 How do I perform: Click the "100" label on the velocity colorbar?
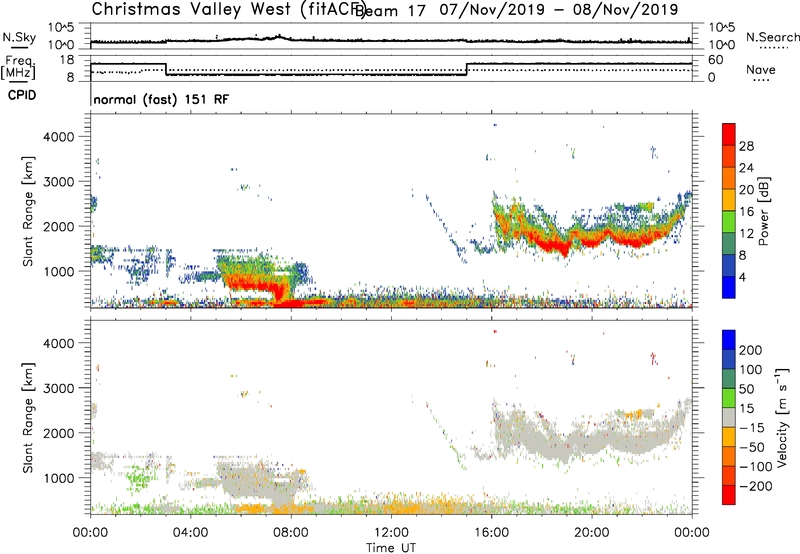coord(751,370)
